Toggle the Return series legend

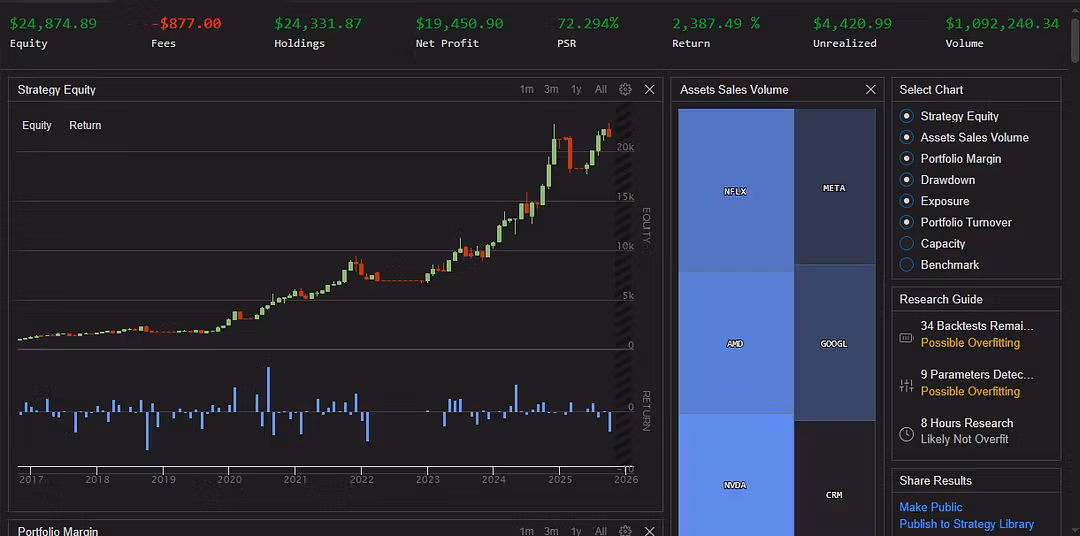coord(85,125)
